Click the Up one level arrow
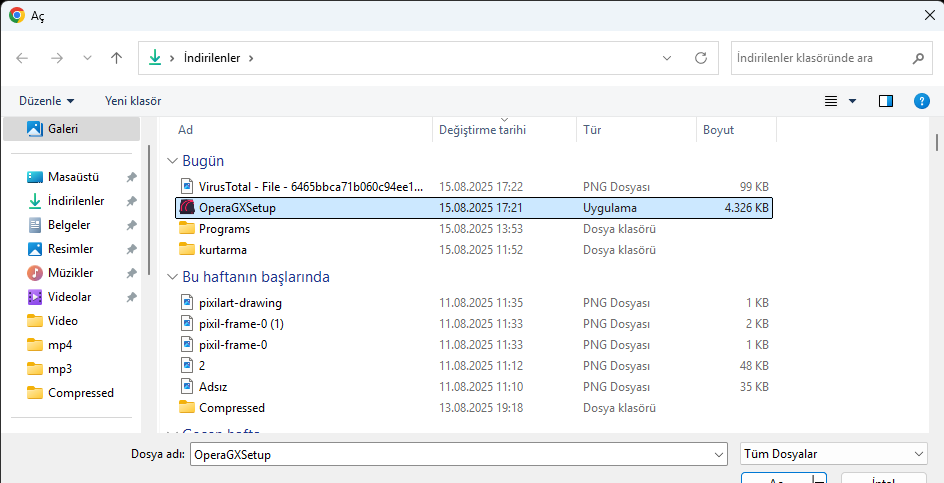Viewport: 944px width, 483px height. tap(116, 58)
